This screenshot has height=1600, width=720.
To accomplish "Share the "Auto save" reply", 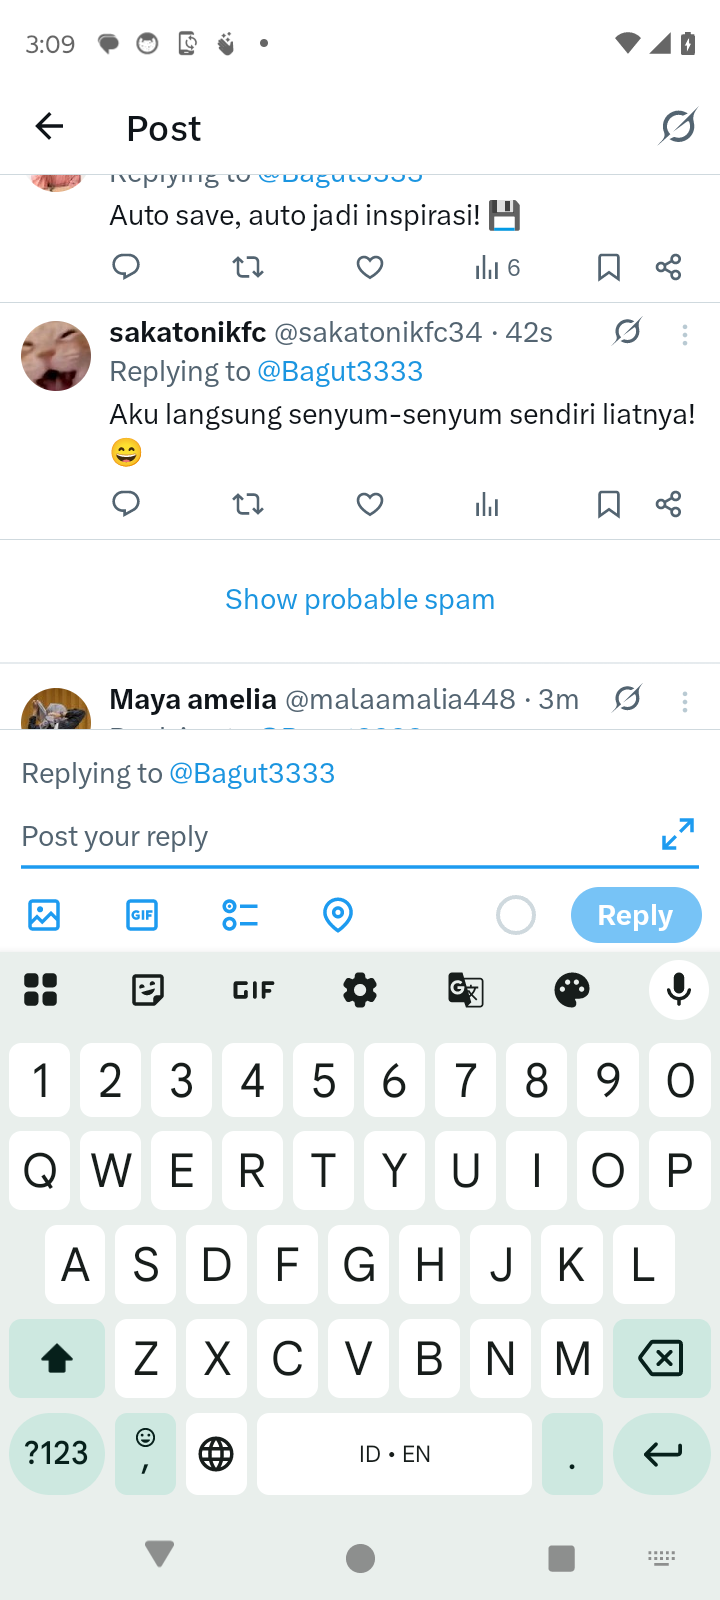I will [x=668, y=267].
